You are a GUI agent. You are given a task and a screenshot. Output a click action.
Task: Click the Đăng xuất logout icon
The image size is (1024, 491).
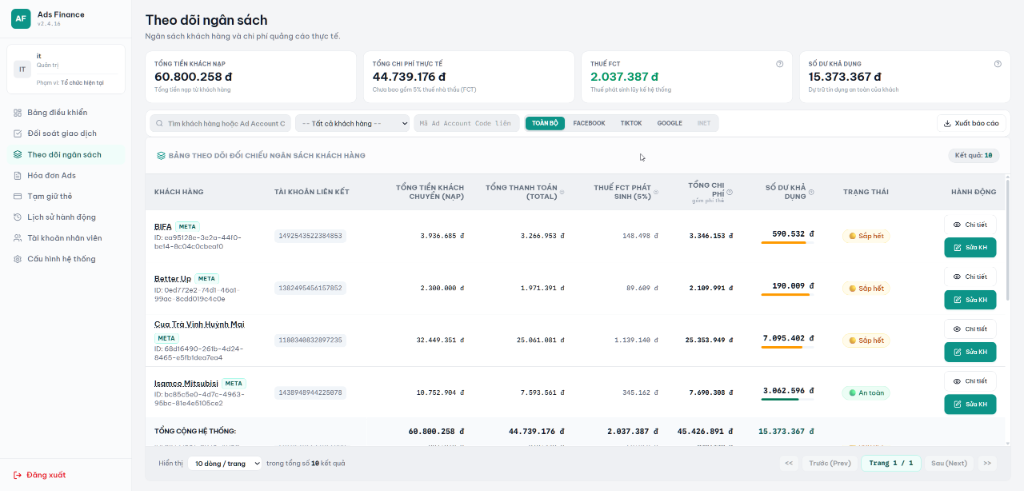pos(18,475)
